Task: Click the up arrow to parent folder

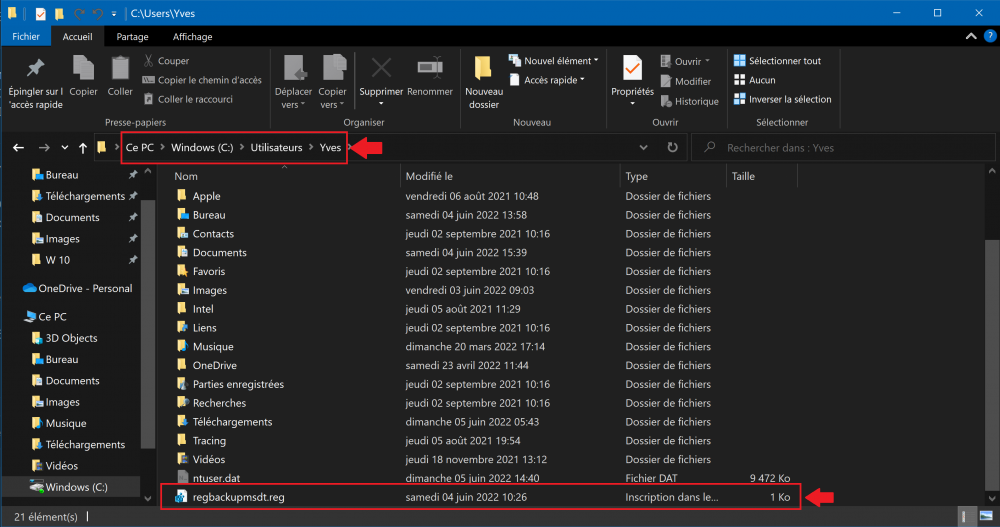Action: 82,148
